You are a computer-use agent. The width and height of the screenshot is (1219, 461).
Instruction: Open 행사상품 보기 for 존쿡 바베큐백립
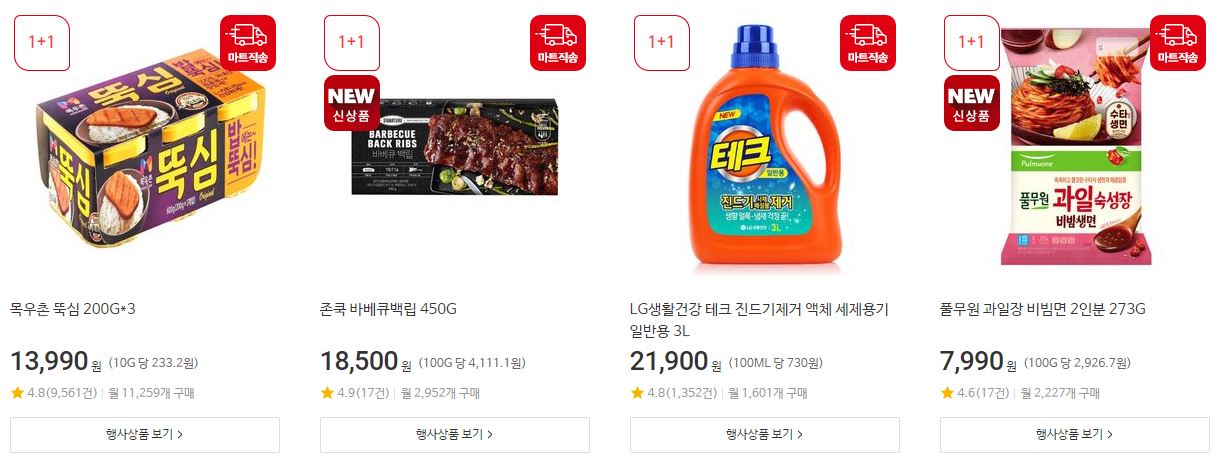[x=455, y=435]
